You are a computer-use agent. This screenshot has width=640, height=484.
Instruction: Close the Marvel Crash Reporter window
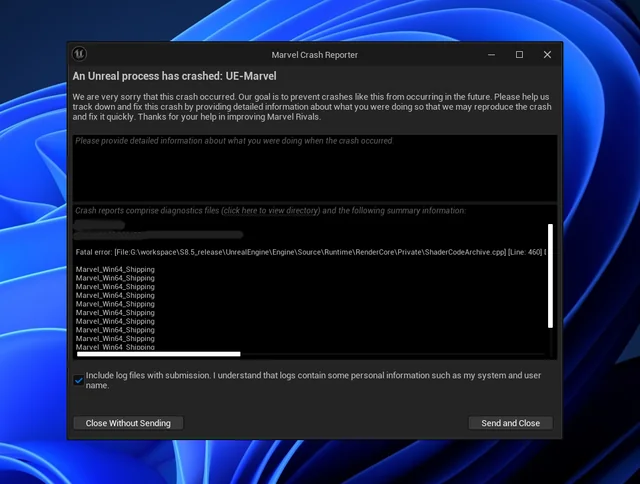coord(547,55)
